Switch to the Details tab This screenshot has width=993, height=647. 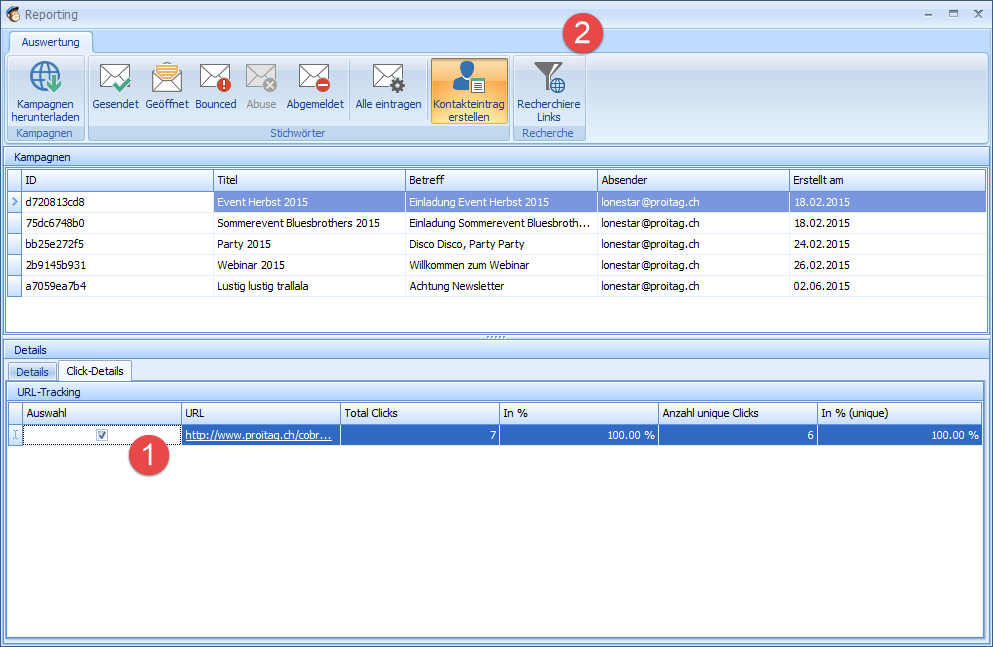32,372
